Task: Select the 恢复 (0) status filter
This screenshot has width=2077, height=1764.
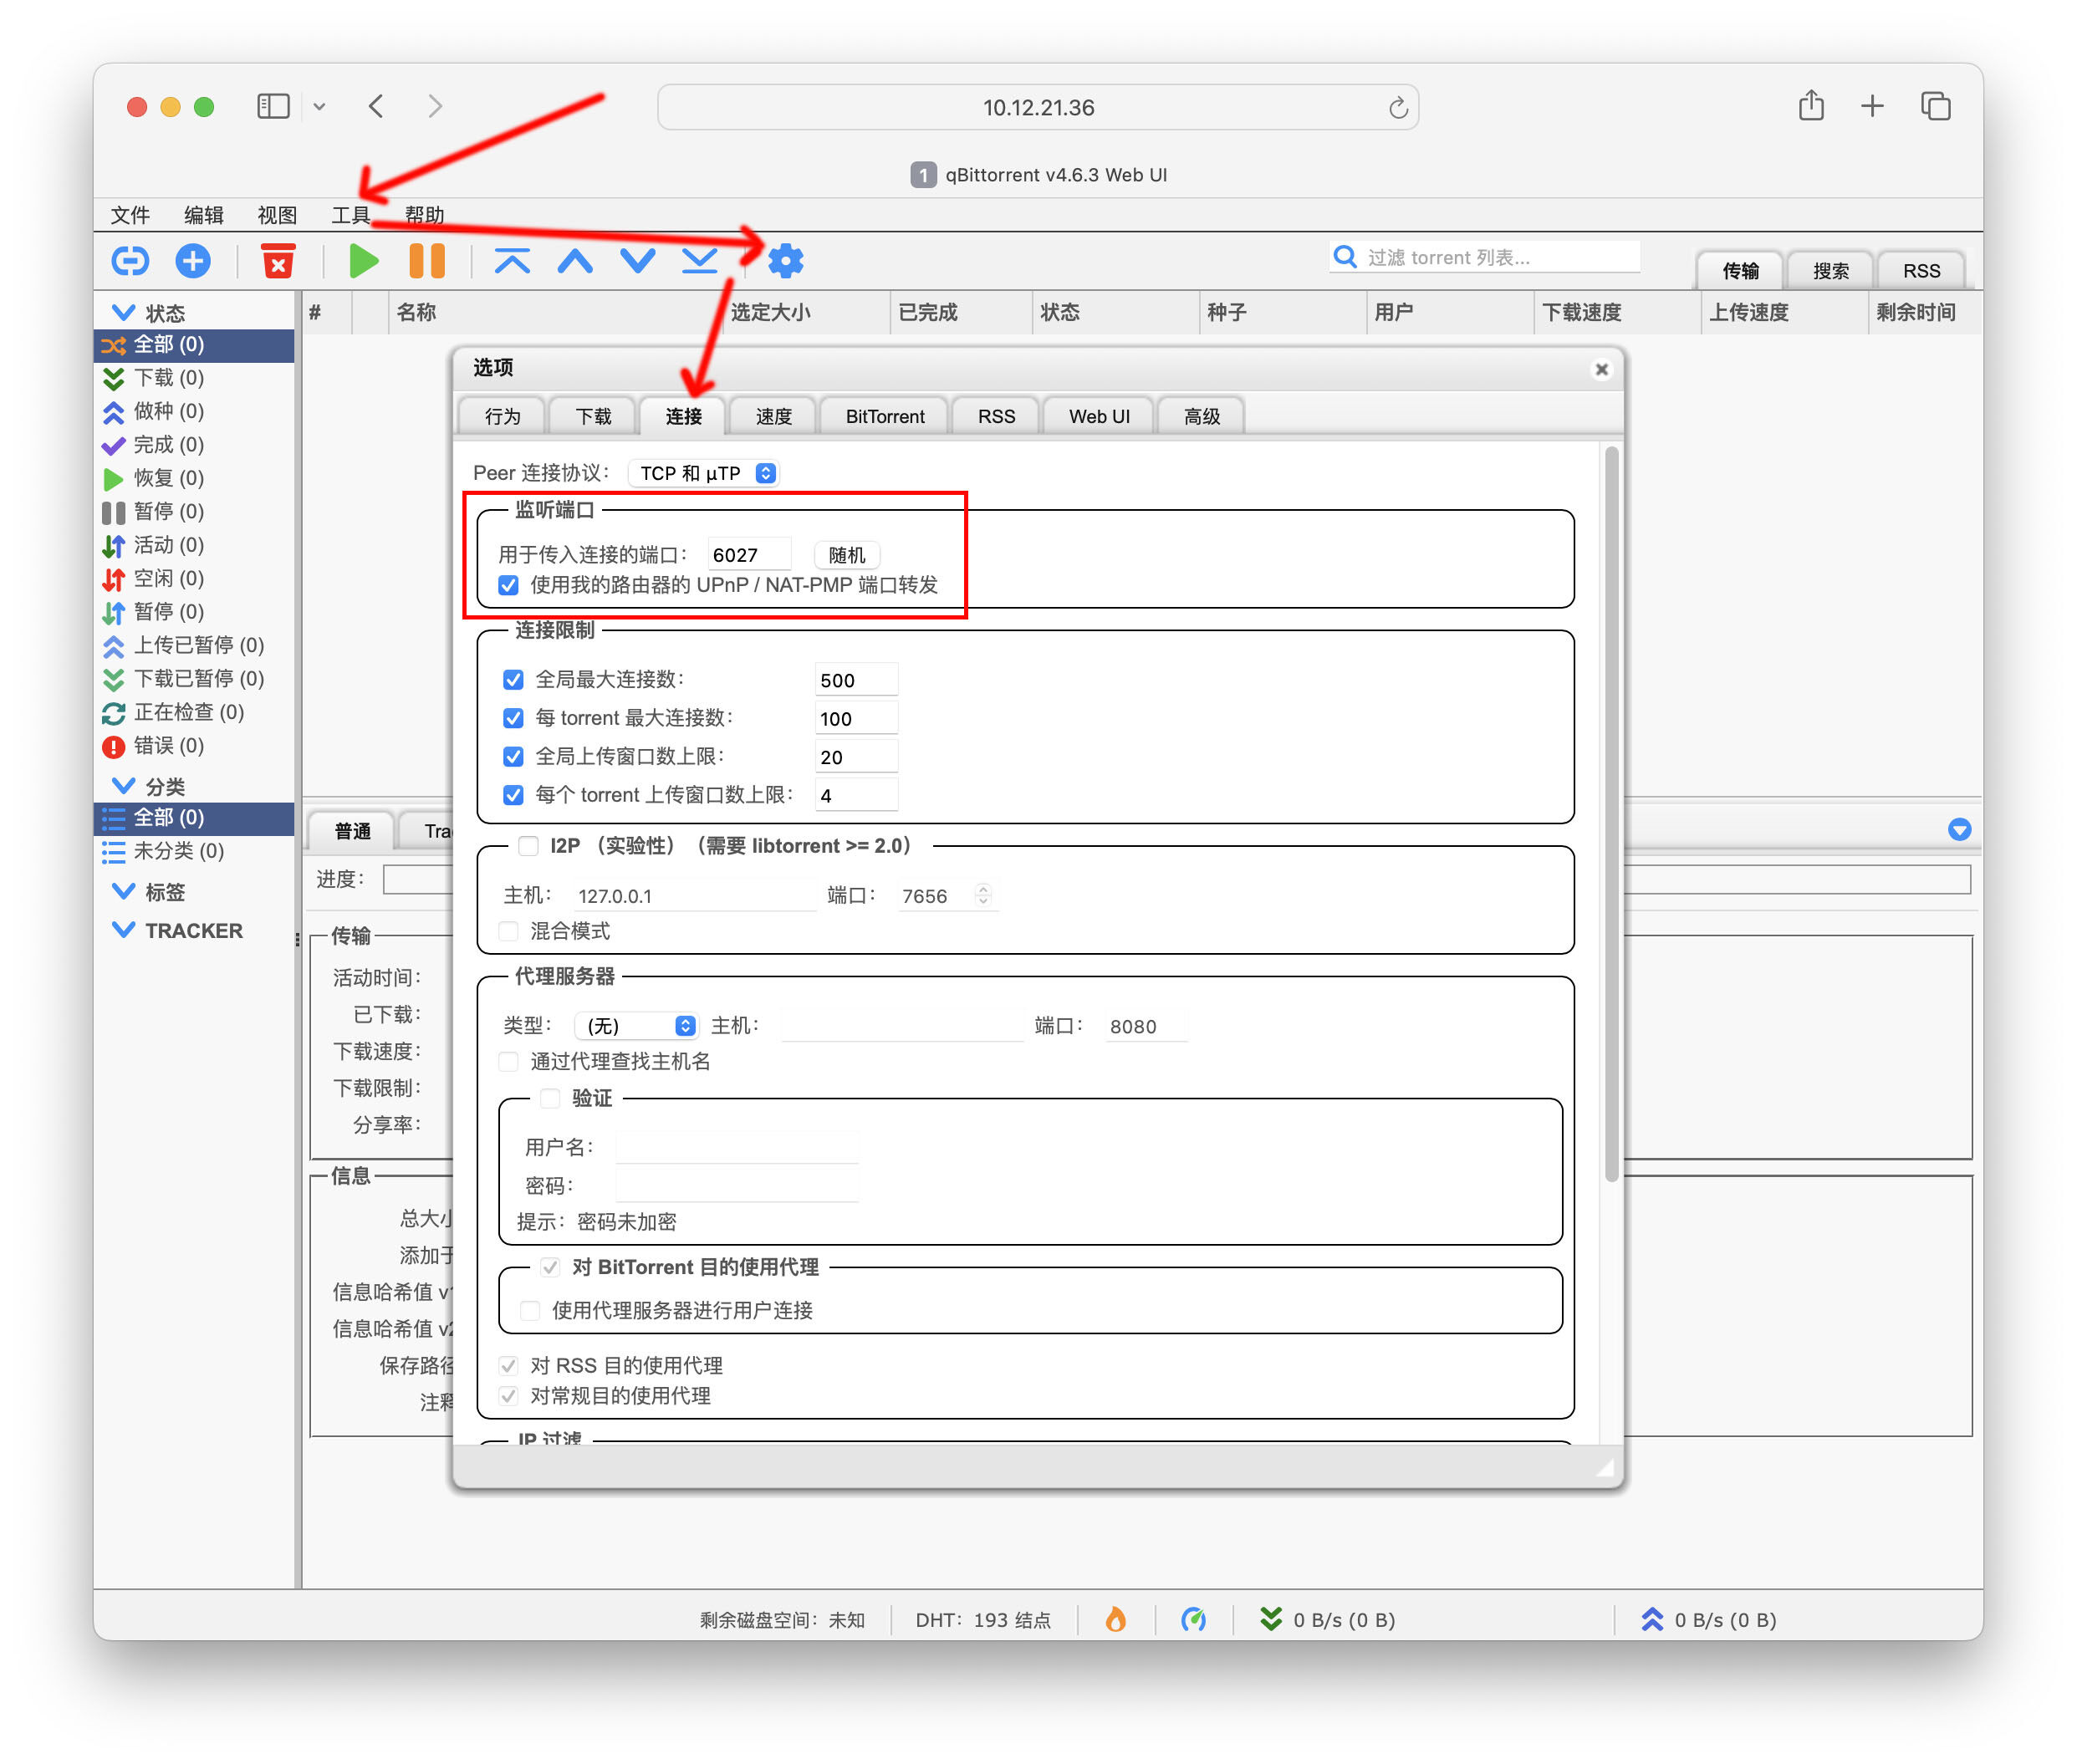Action: pyautogui.click(x=194, y=478)
